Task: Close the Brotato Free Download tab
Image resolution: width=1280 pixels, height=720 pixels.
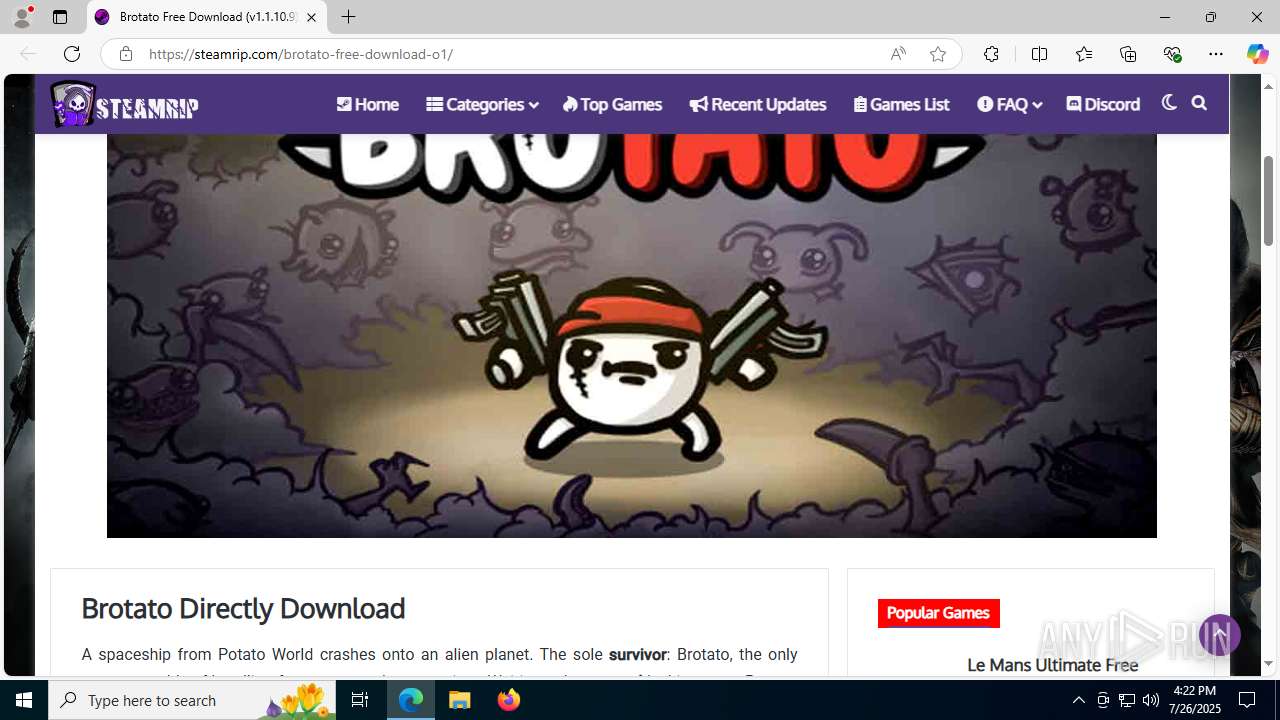Action: 311,17
